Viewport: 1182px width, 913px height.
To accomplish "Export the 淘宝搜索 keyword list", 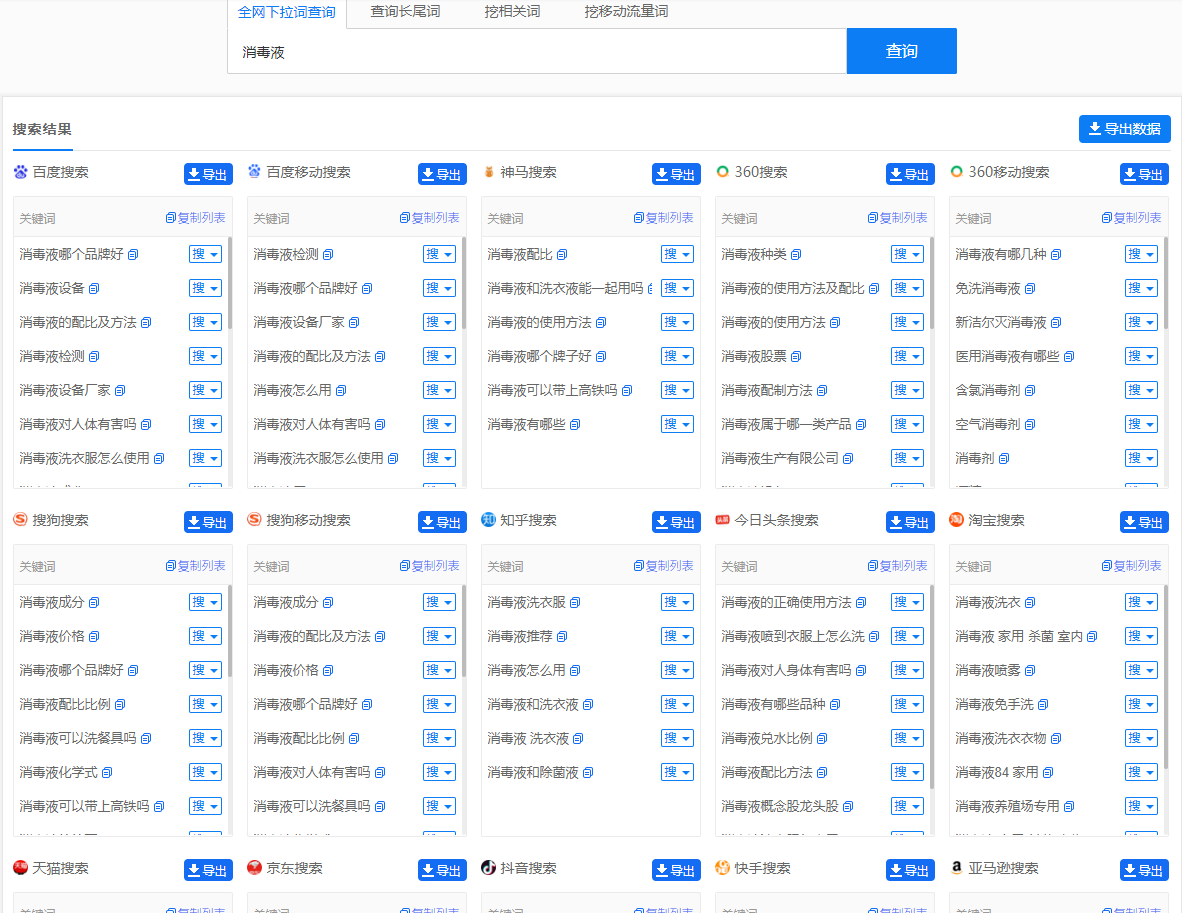I will [1144, 522].
